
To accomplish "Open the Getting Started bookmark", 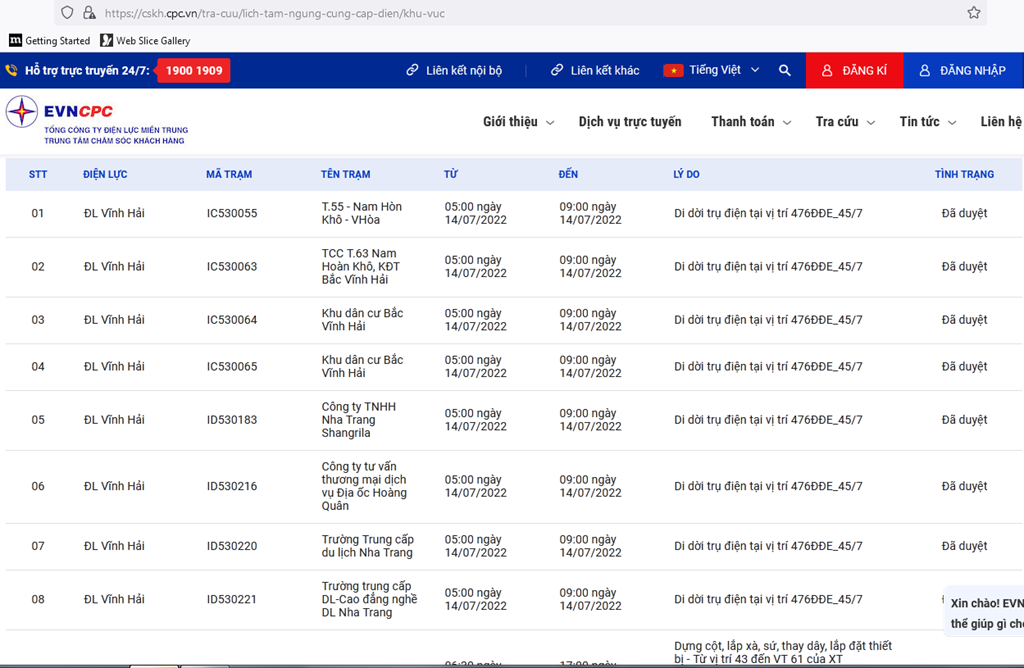I will point(49,41).
